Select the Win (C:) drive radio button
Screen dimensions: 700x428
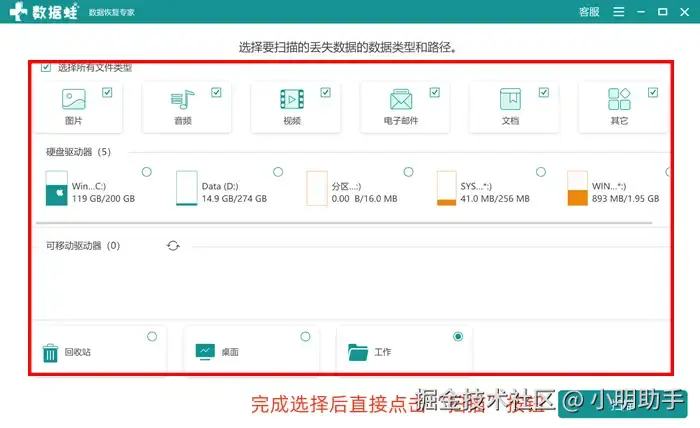coord(147,172)
